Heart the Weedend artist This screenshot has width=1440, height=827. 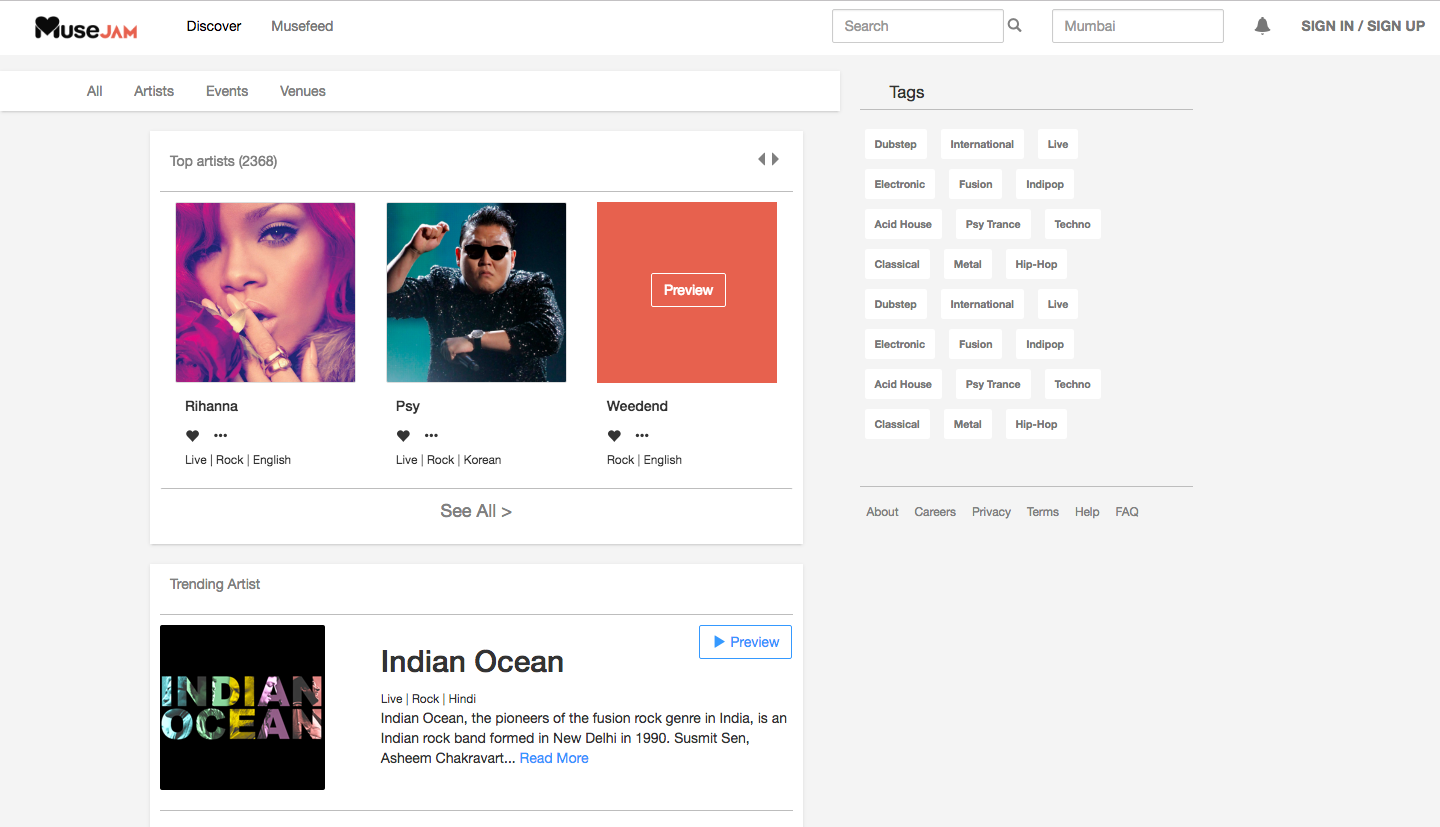click(x=614, y=435)
